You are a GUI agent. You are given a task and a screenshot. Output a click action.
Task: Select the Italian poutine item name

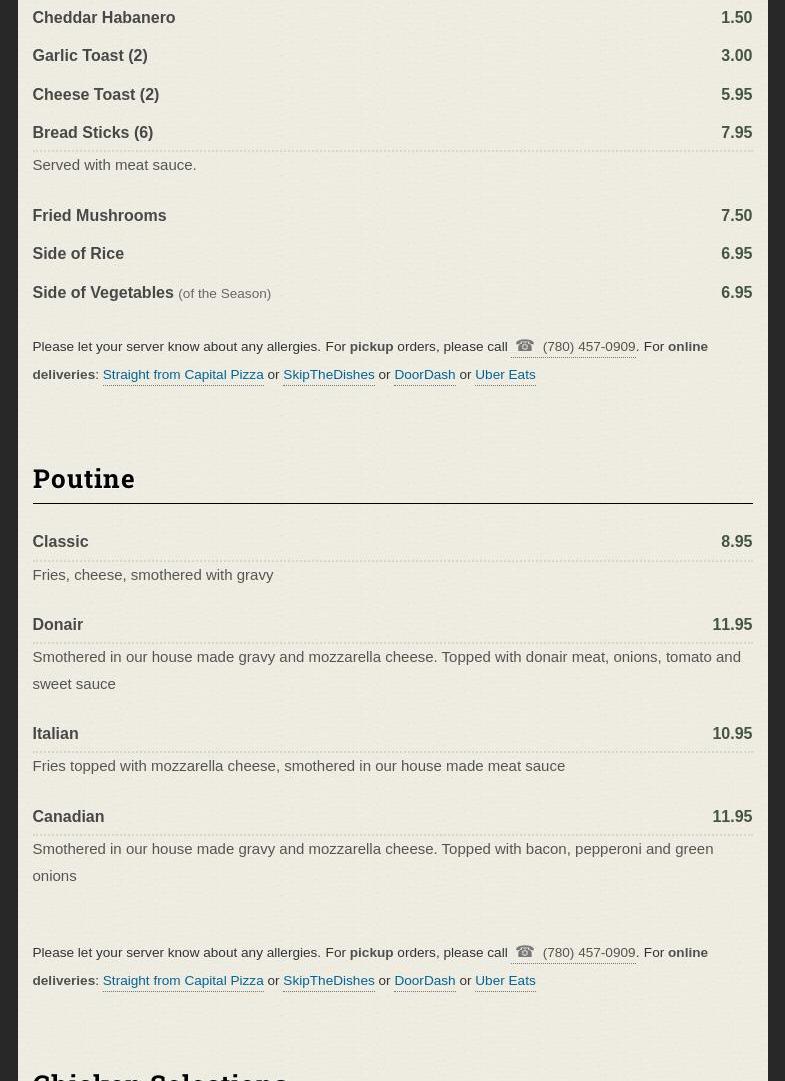(55, 734)
